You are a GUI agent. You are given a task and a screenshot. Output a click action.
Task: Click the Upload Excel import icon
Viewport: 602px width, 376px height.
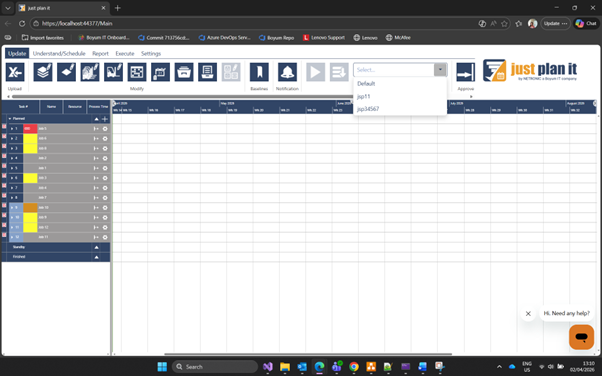coord(15,72)
